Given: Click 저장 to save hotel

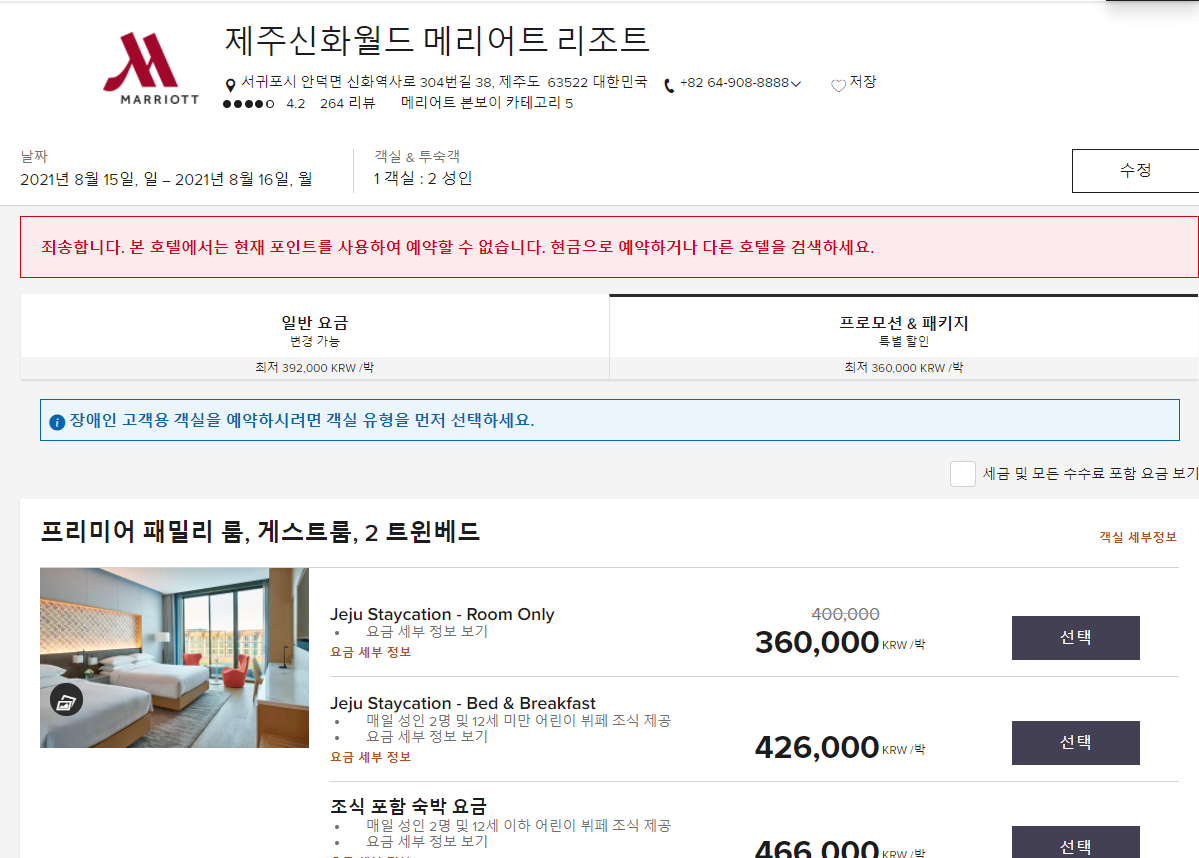Looking at the screenshot, I should (863, 82).
